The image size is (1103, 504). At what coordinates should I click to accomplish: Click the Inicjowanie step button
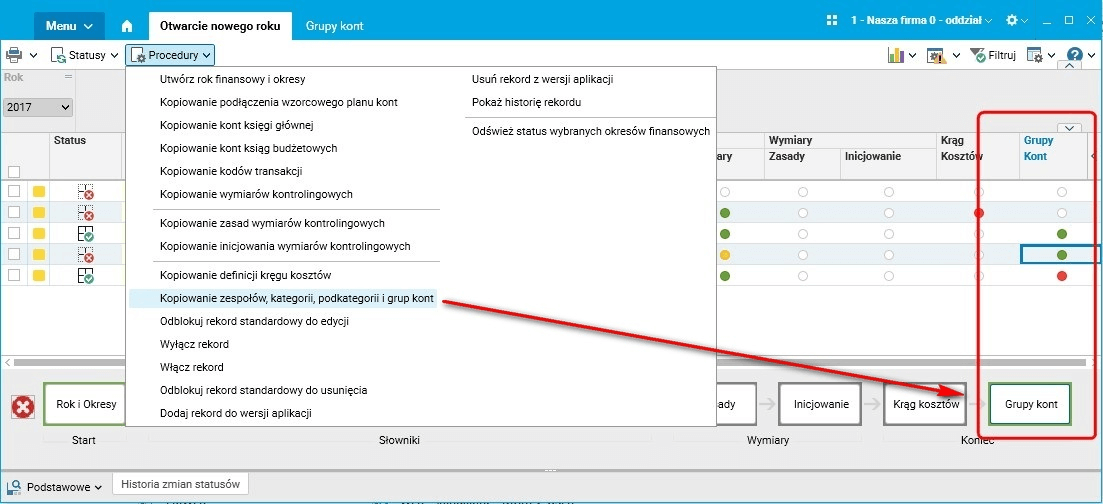(821, 404)
